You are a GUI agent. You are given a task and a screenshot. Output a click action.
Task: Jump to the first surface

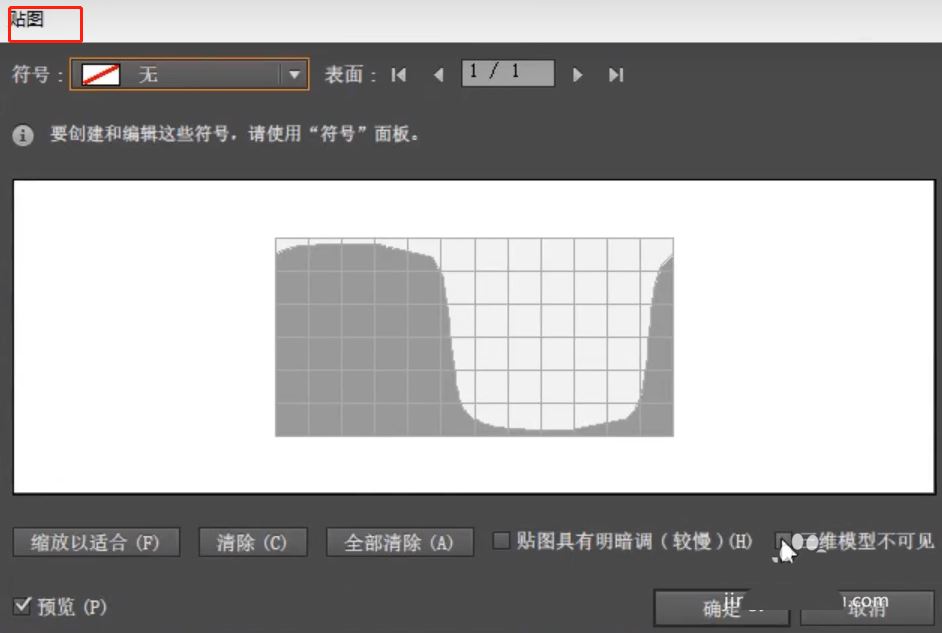pos(398,74)
